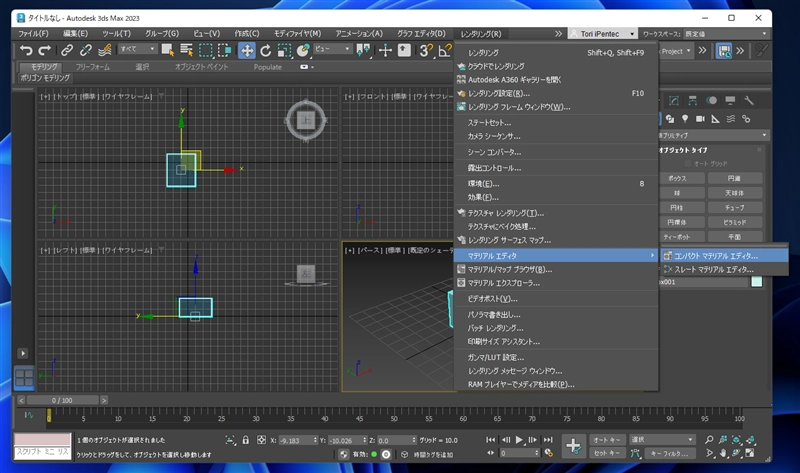800x473 pixels.
Task: Click the ピラミッド primitive button
Action: click(735, 222)
